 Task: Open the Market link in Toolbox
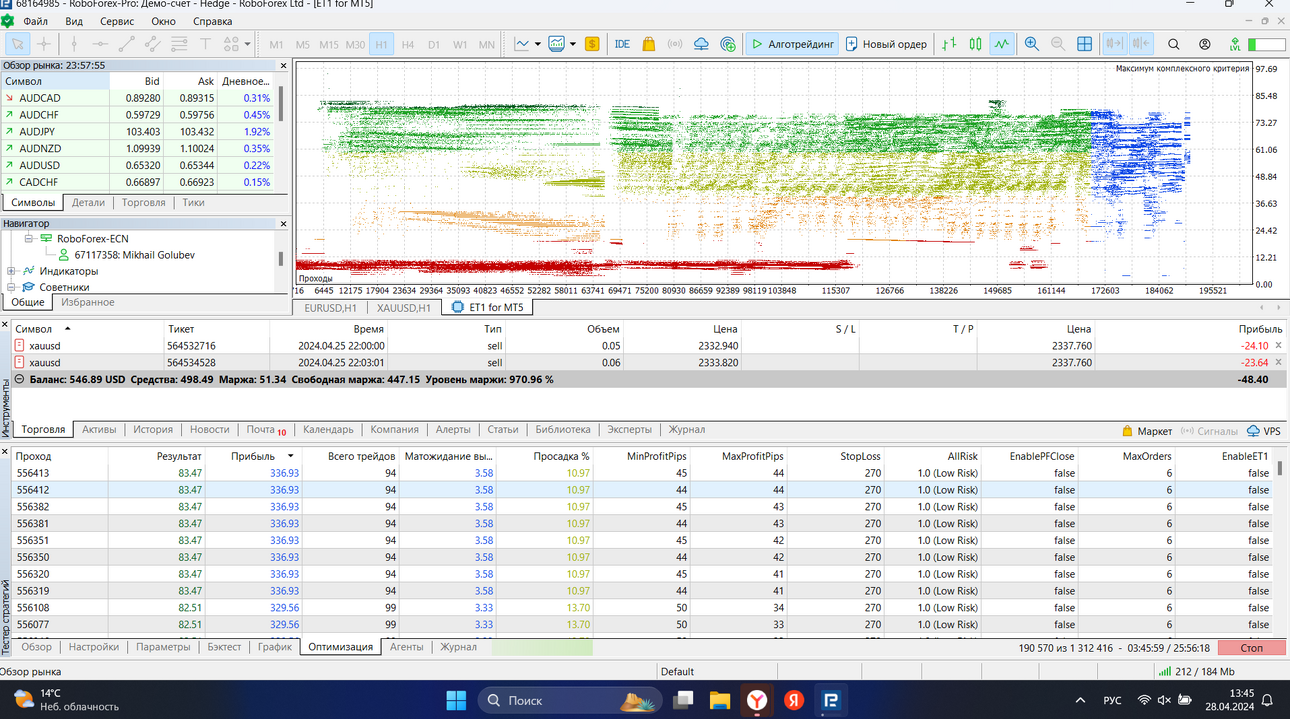pyautogui.click(x=1147, y=431)
